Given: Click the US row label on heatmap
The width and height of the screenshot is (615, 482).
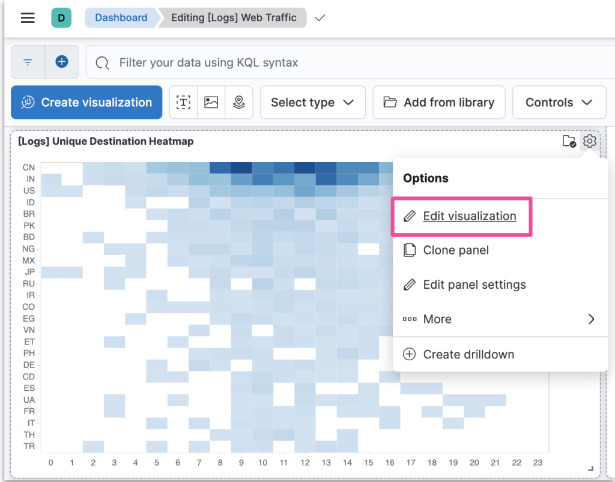Looking at the screenshot, I should (x=29, y=191).
